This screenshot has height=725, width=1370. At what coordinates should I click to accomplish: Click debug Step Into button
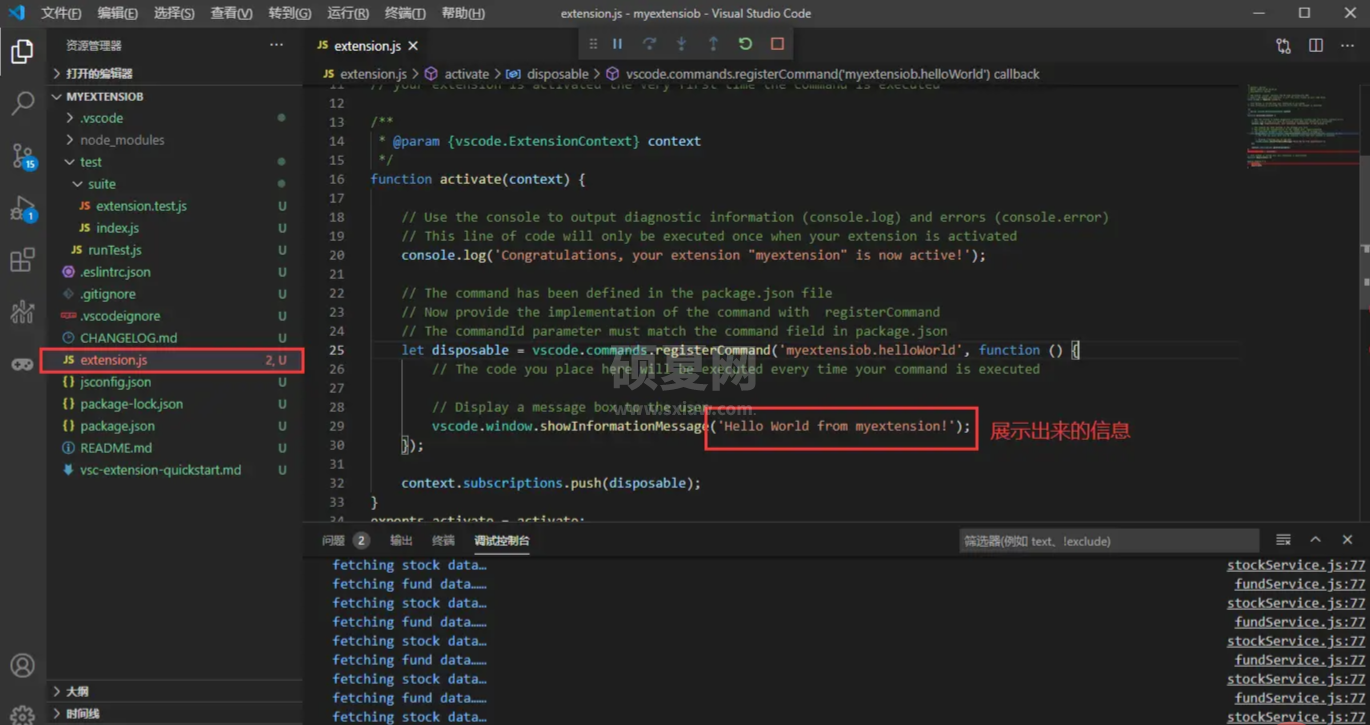pos(681,44)
